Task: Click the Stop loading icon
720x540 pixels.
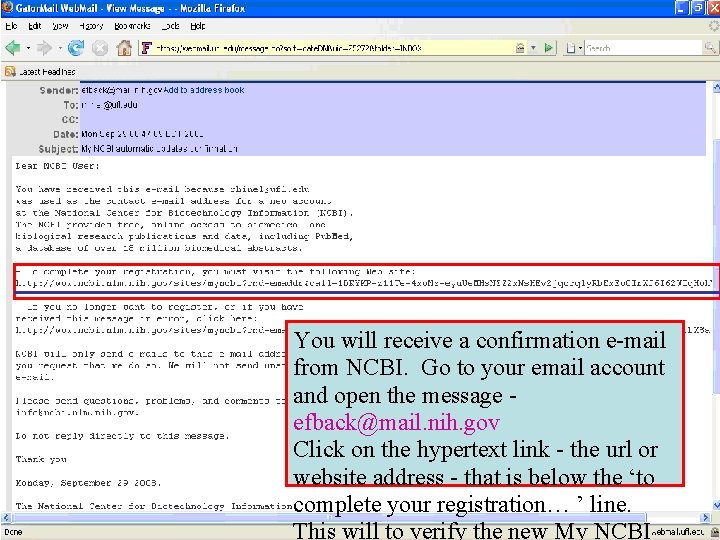Action: click(100, 48)
